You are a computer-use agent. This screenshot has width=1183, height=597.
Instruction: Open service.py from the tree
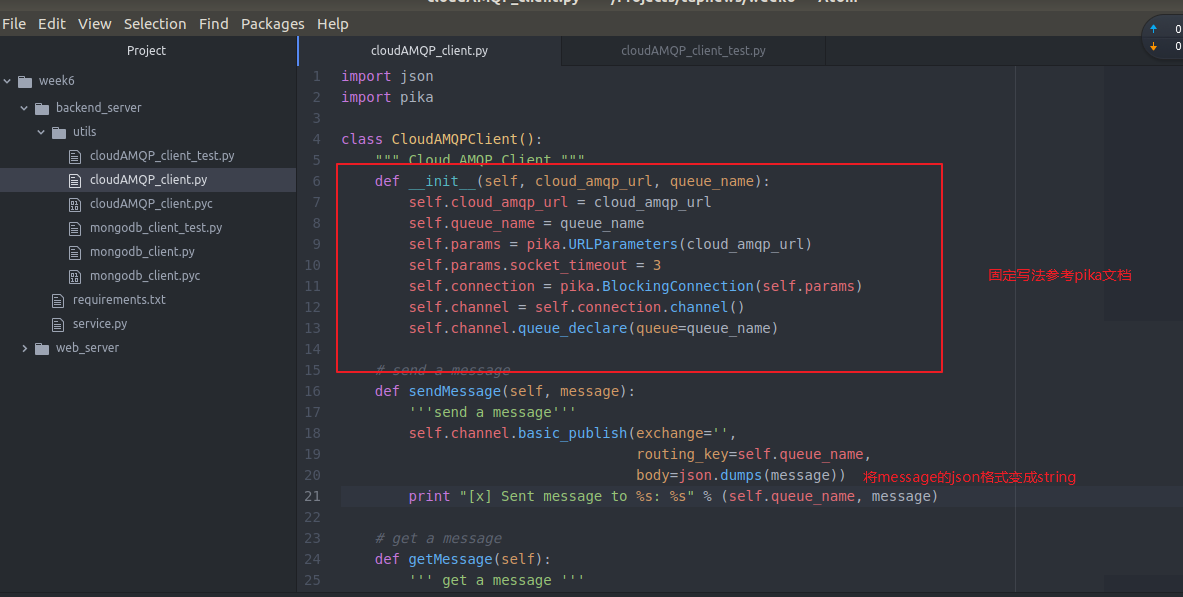click(x=100, y=324)
